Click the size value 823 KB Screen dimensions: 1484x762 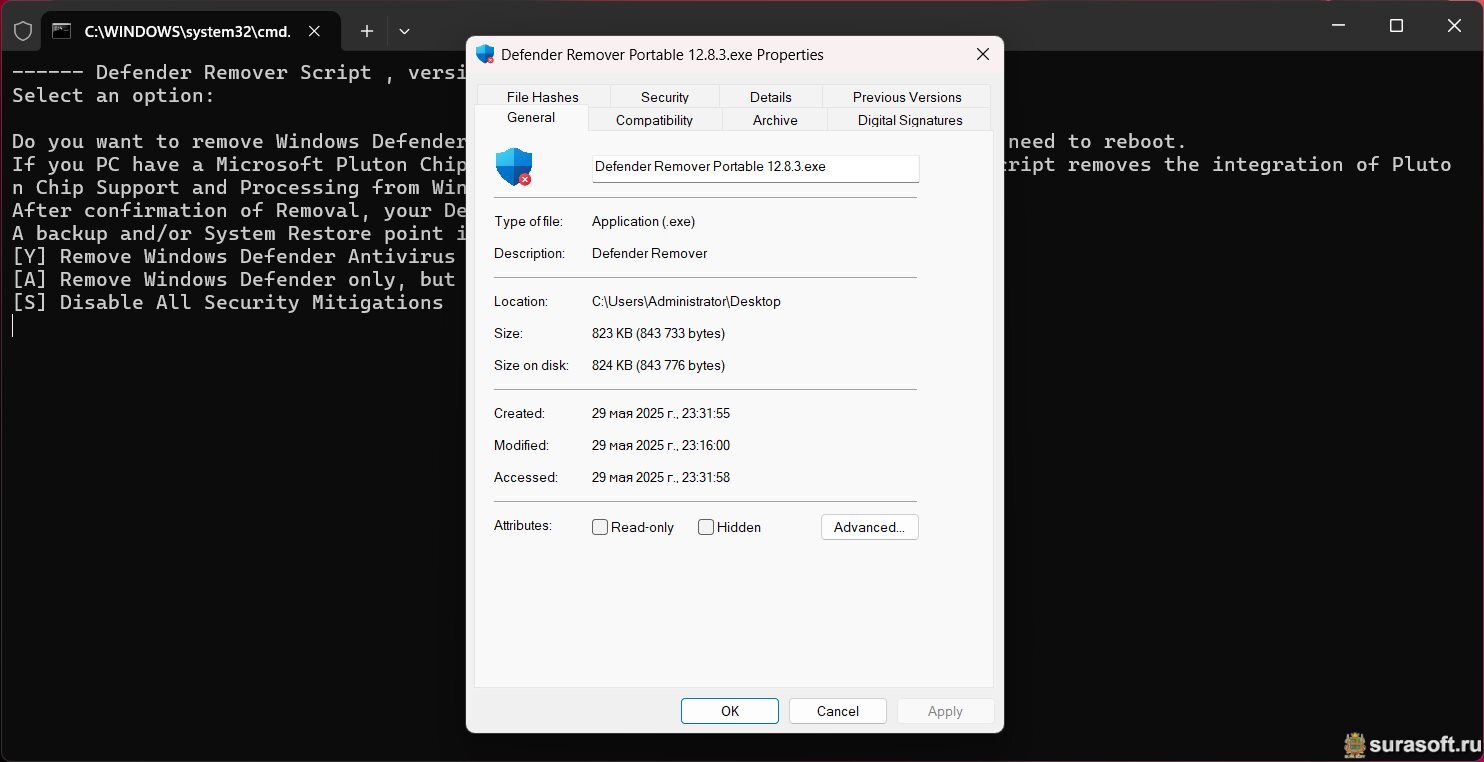[x=658, y=333]
